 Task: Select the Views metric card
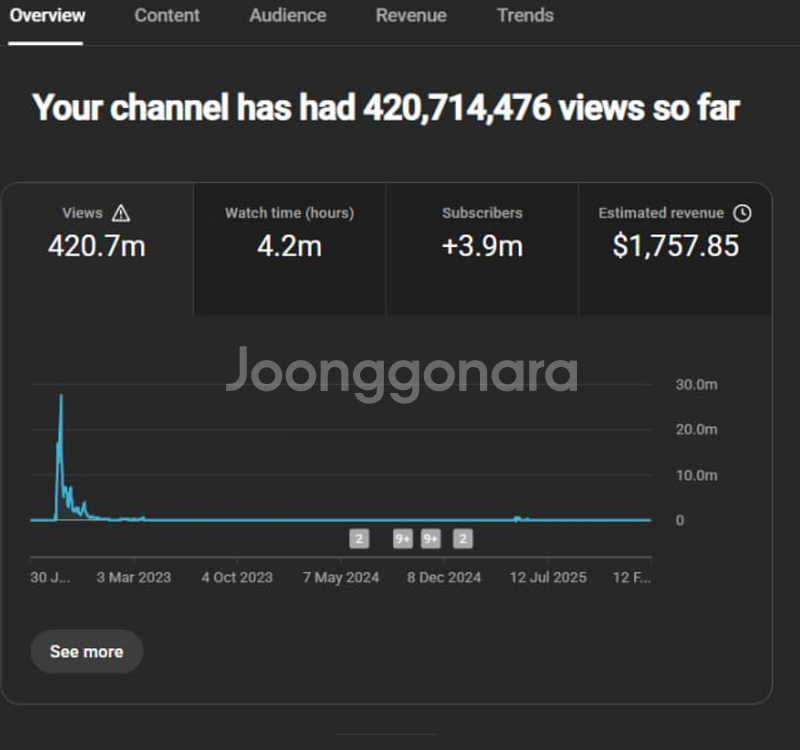(97, 250)
